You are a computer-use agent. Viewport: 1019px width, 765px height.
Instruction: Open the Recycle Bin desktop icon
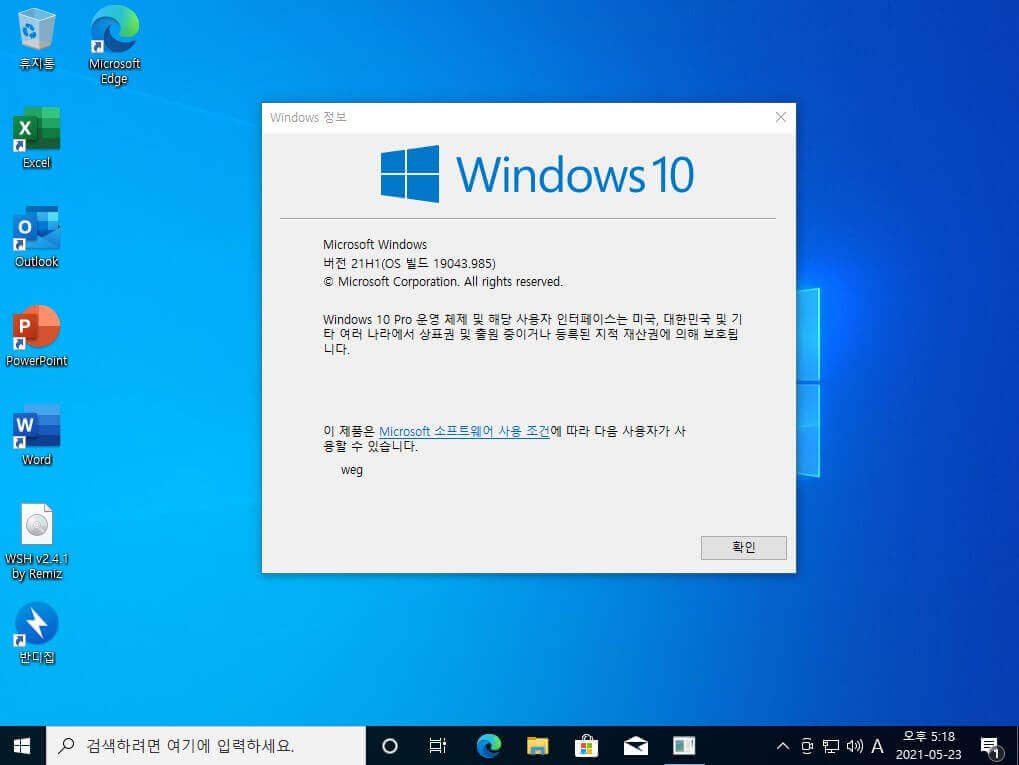[36, 39]
